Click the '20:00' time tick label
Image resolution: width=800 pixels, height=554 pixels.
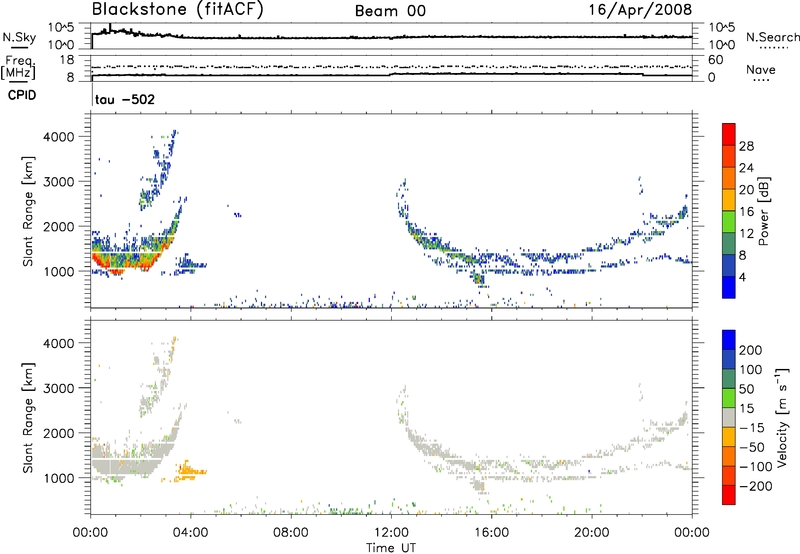591,533
